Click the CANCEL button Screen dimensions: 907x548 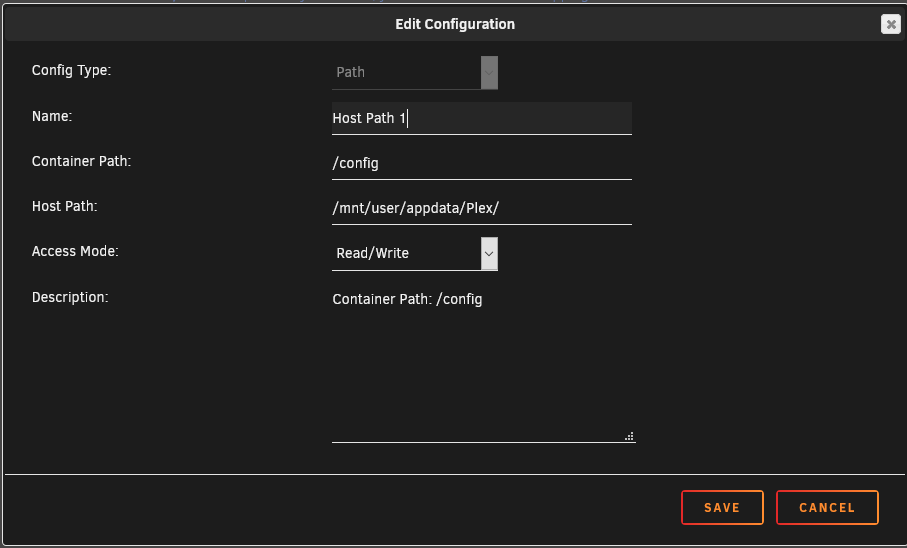click(x=827, y=507)
